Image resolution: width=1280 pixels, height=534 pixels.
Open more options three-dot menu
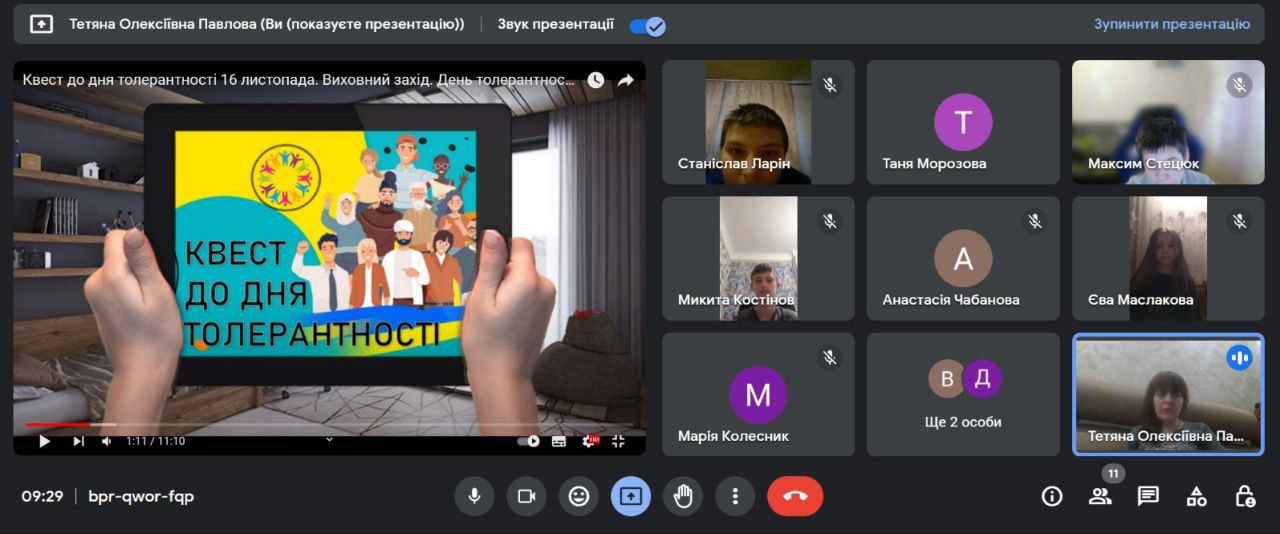(x=735, y=496)
